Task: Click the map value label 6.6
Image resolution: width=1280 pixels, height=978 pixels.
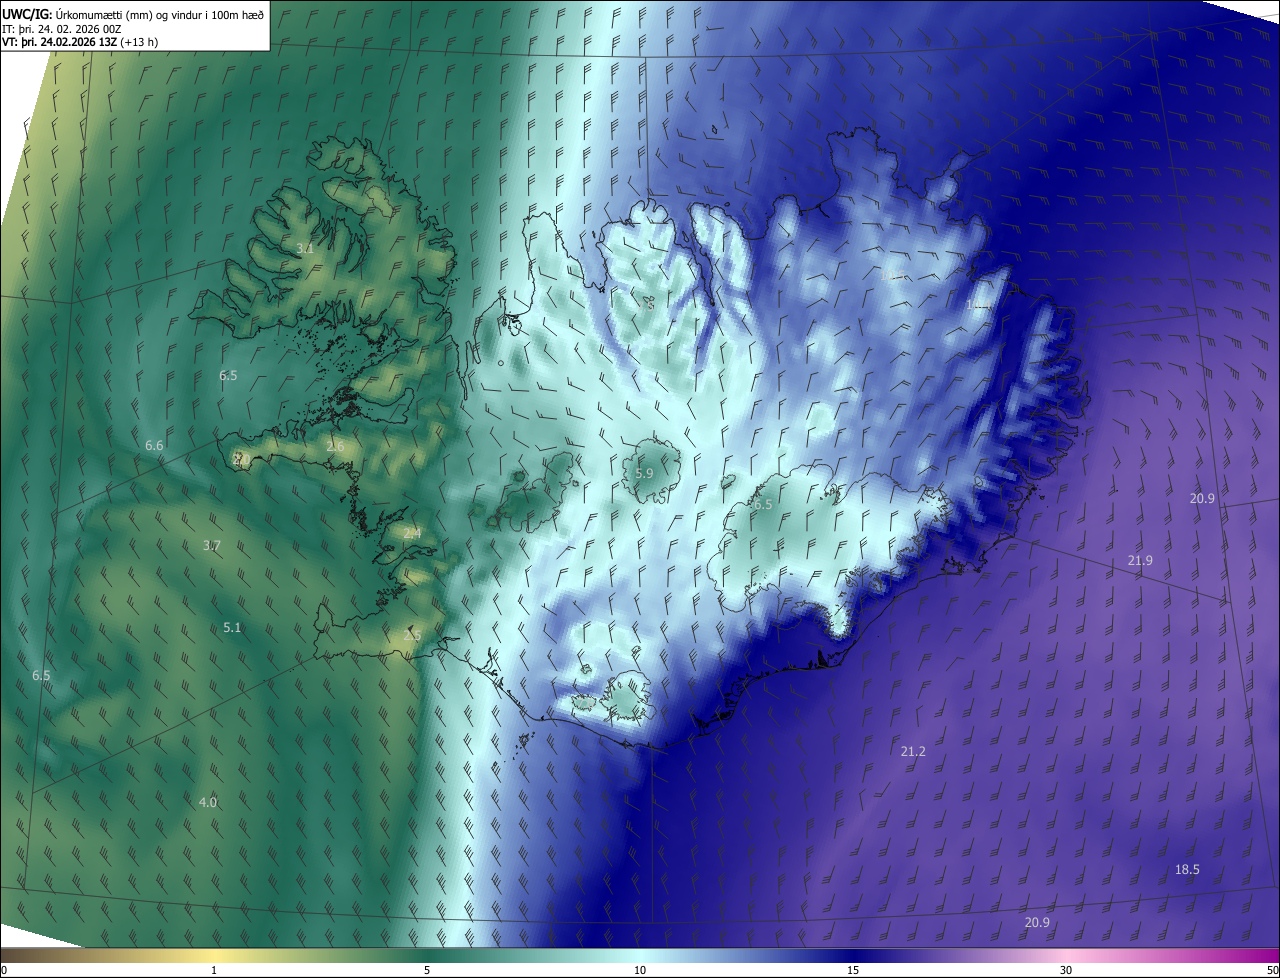Action: (154, 445)
